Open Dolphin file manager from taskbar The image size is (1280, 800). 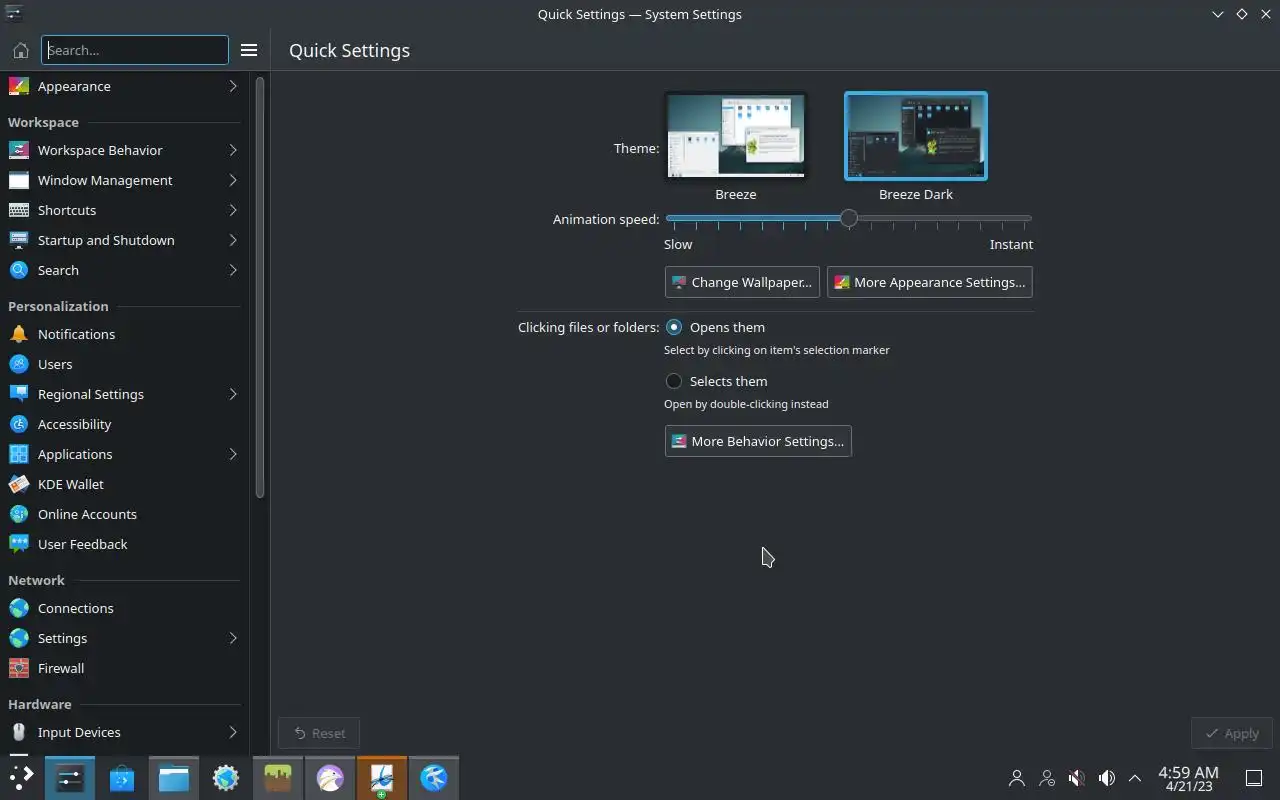(x=174, y=777)
